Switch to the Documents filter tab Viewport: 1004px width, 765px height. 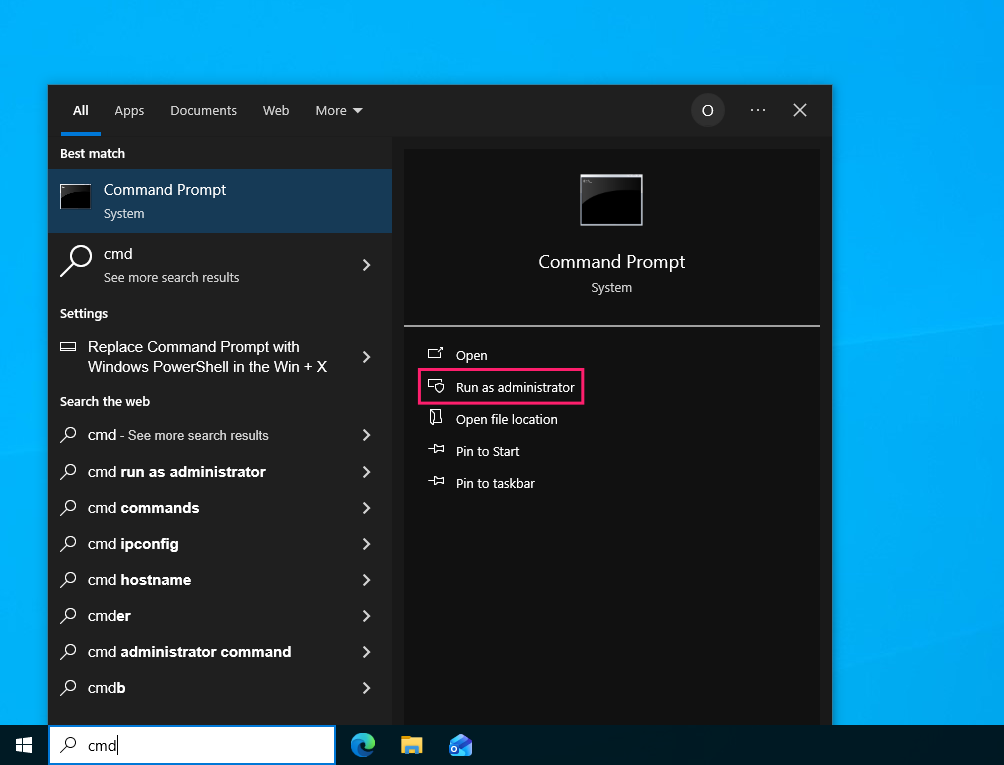click(x=204, y=111)
